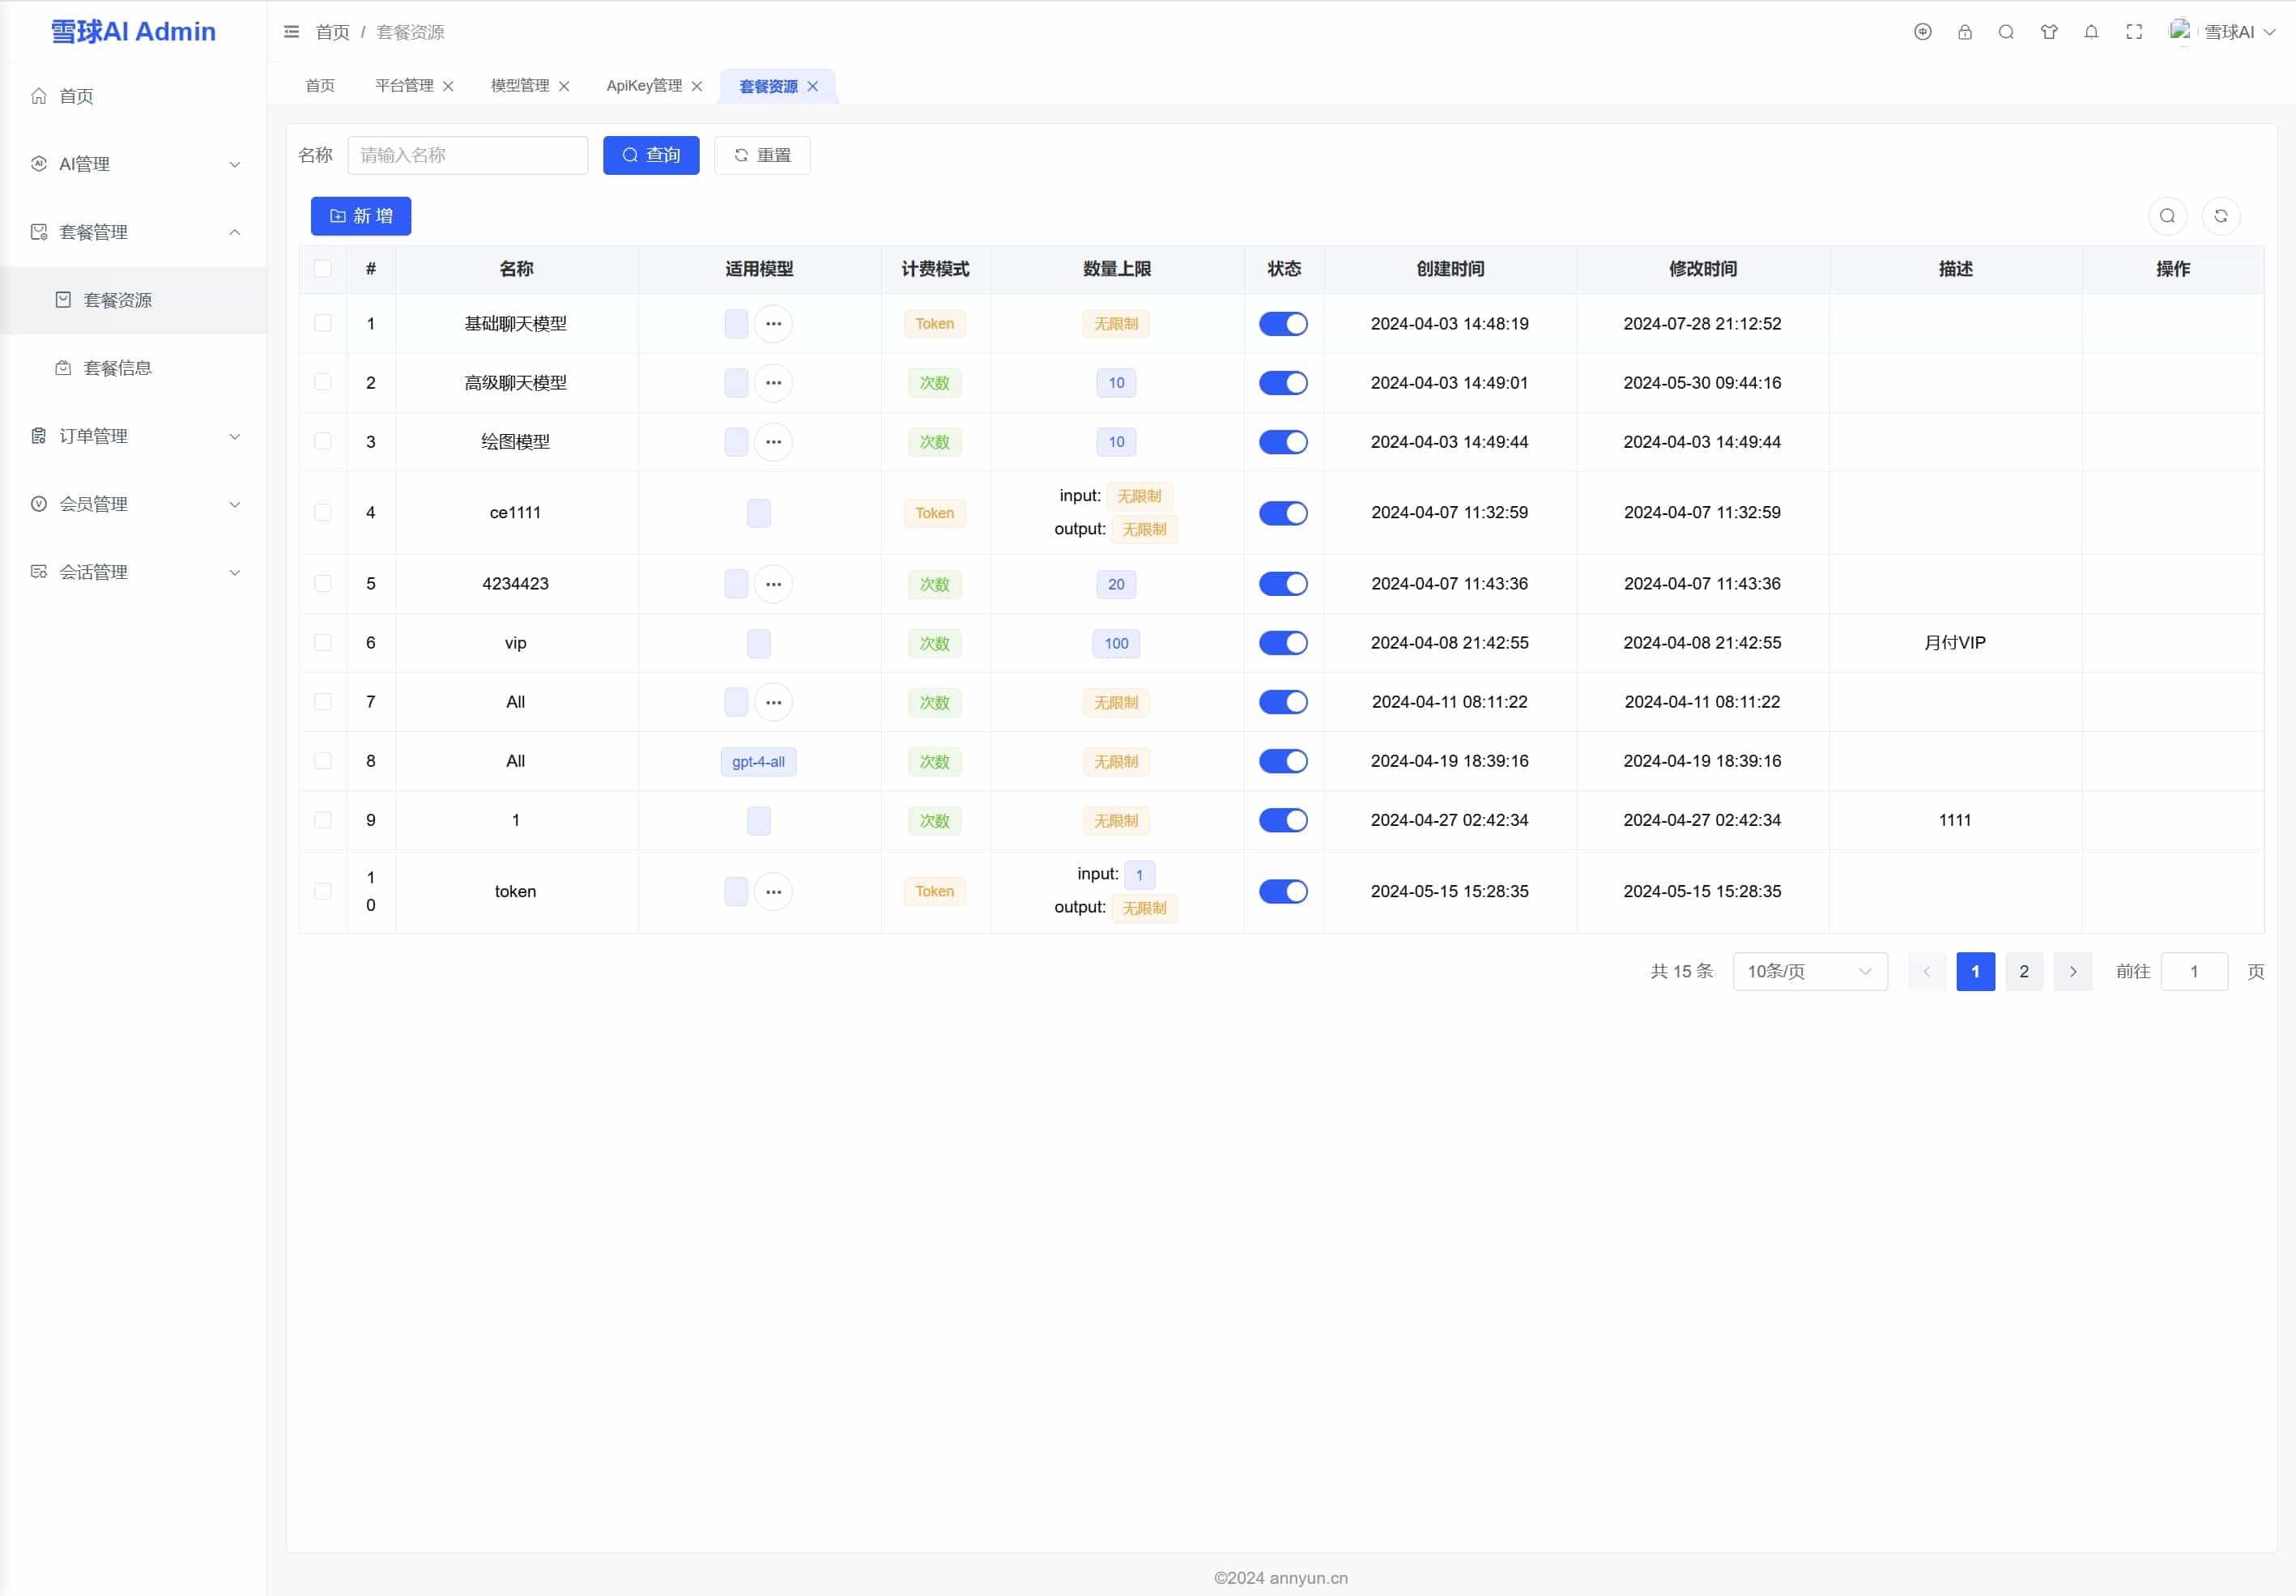Click the header search magnifier icon
The height and width of the screenshot is (1596, 2296).
pos(2006,32)
